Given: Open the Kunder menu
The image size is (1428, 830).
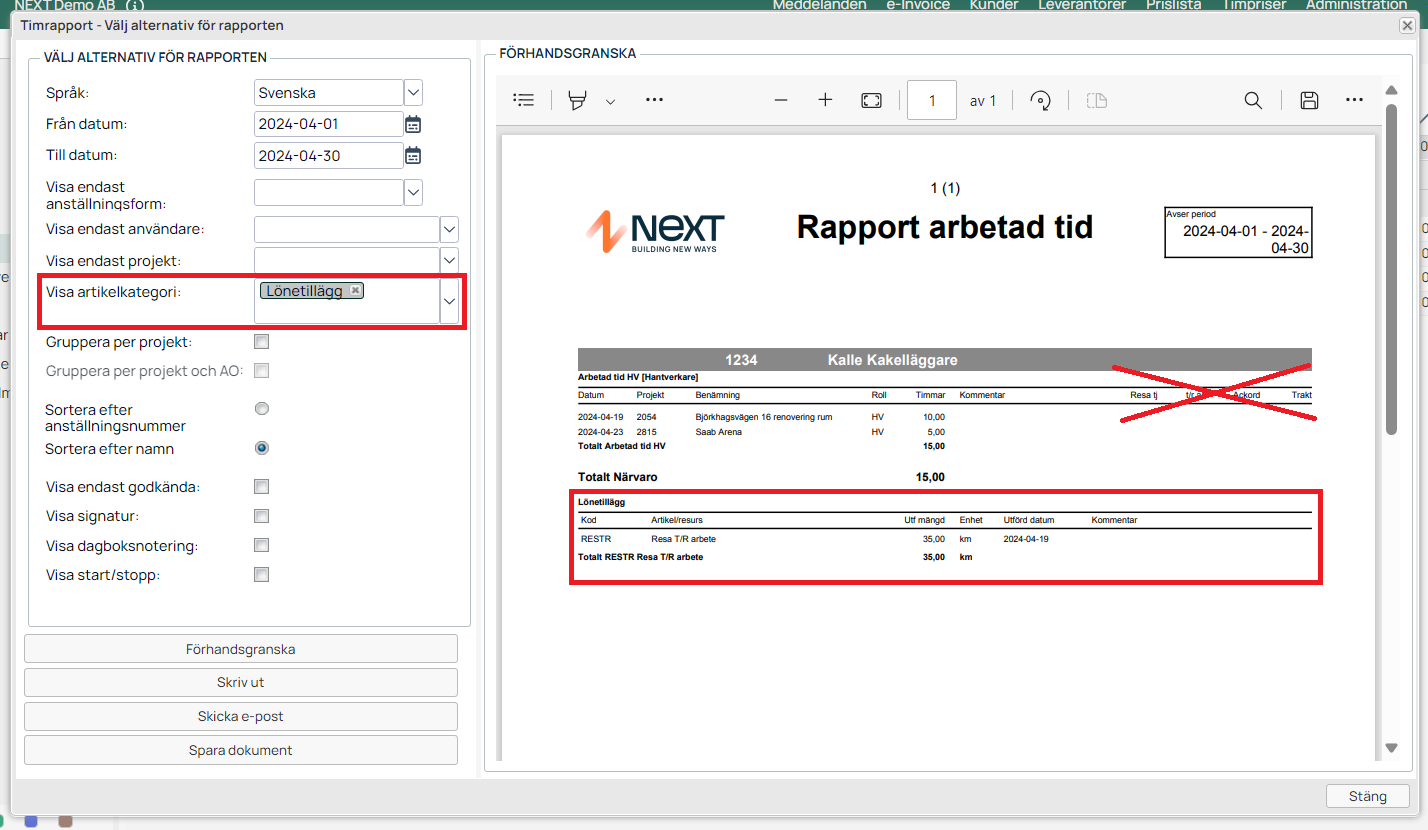Looking at the screenshot, I should pyautogui.click(x=993, y=5).
